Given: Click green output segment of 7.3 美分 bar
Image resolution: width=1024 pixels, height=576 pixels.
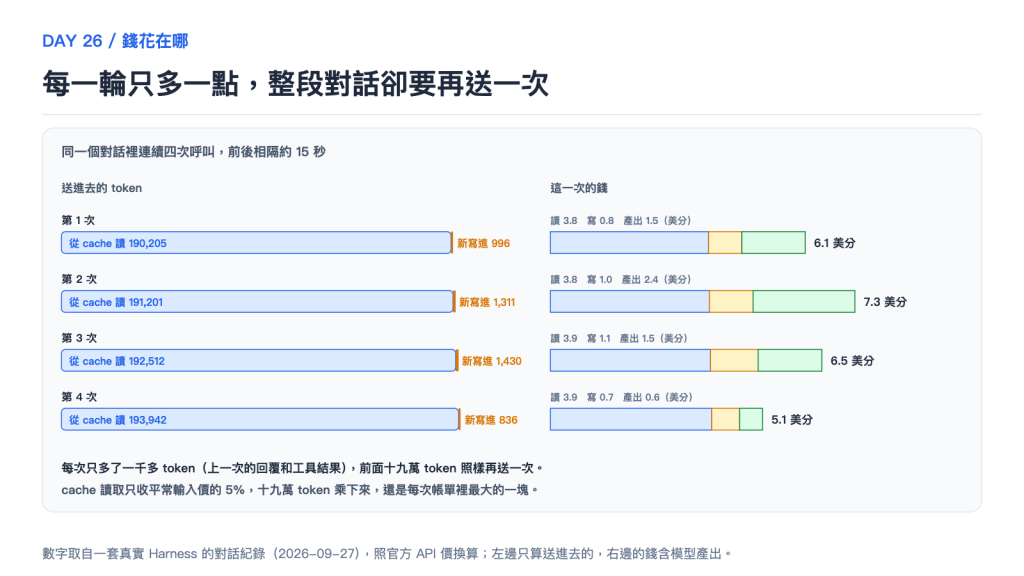Looking at the screenshot, I should point(804,302).
